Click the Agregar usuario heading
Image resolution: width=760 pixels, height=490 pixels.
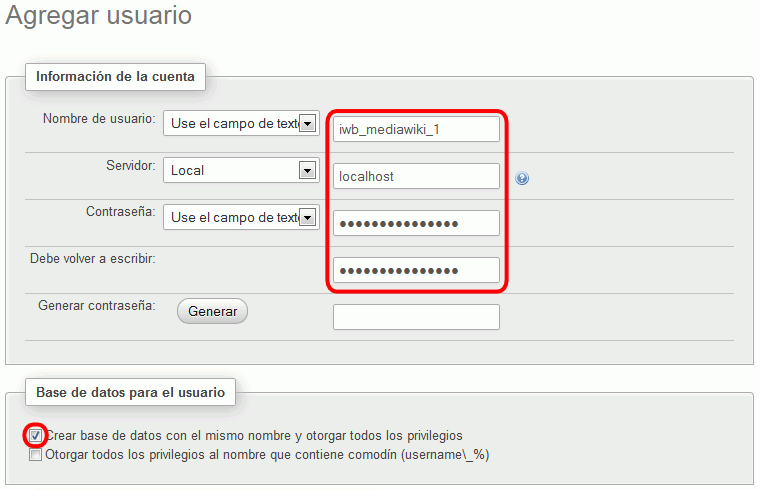(98, 16)
